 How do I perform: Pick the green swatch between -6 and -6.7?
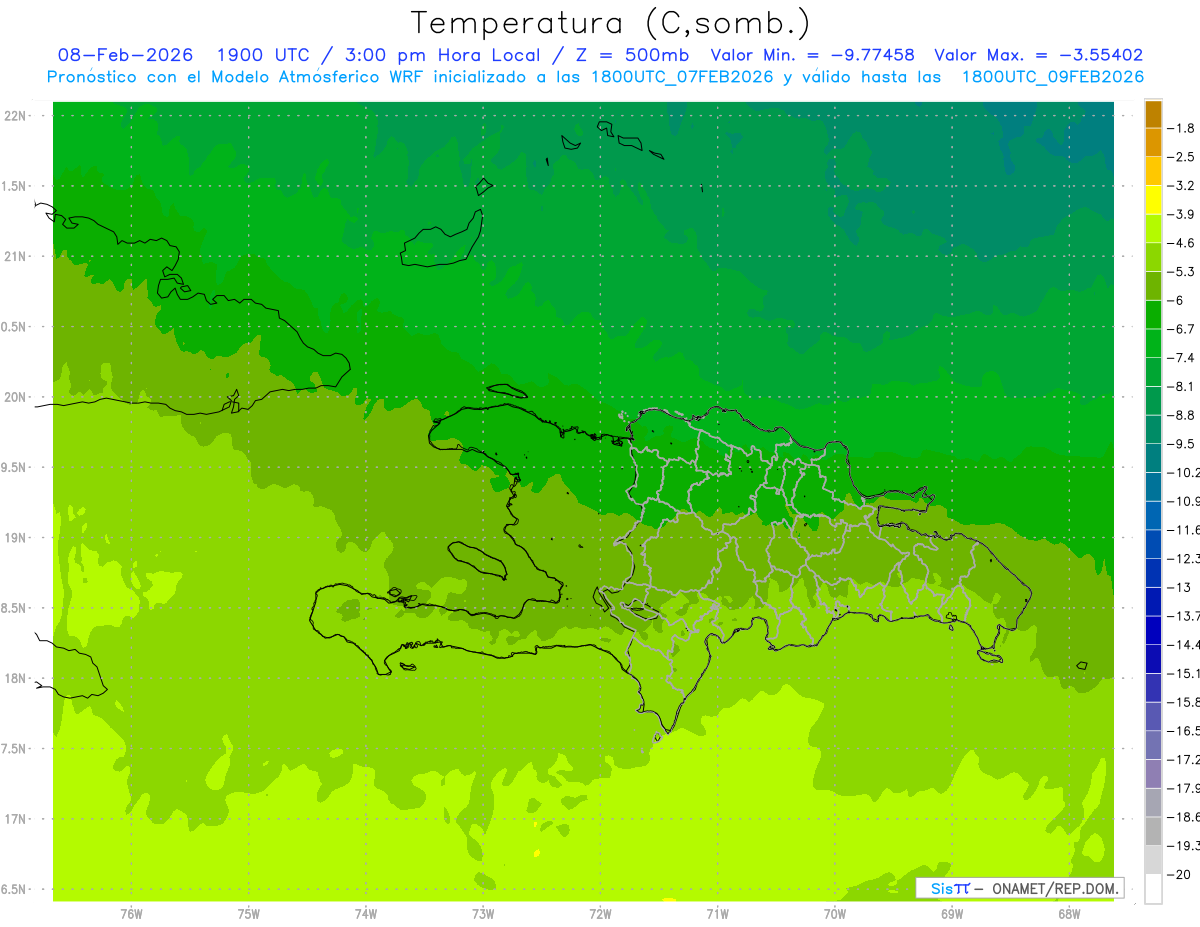click(x=1153, y=315)
